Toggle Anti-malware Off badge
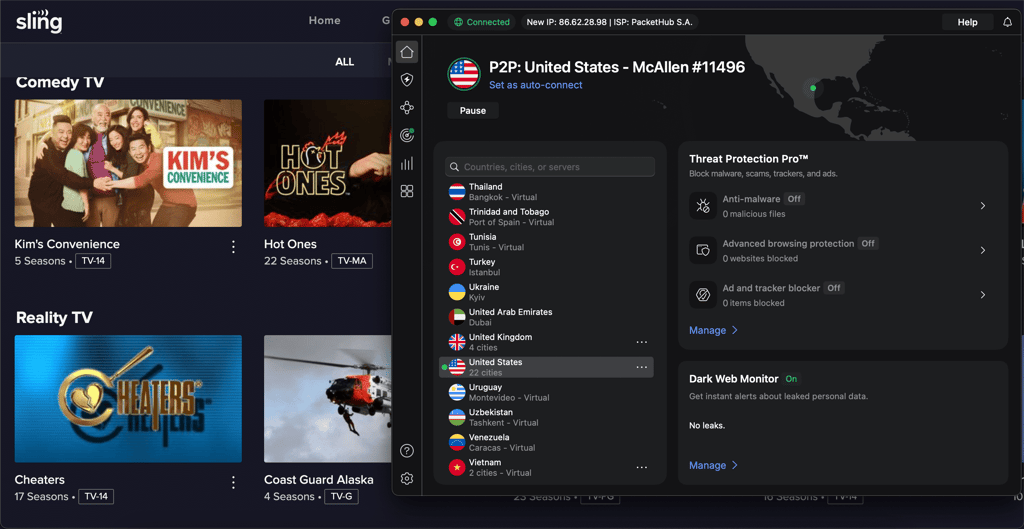The image size is (1024, 529). click(793, 199)
